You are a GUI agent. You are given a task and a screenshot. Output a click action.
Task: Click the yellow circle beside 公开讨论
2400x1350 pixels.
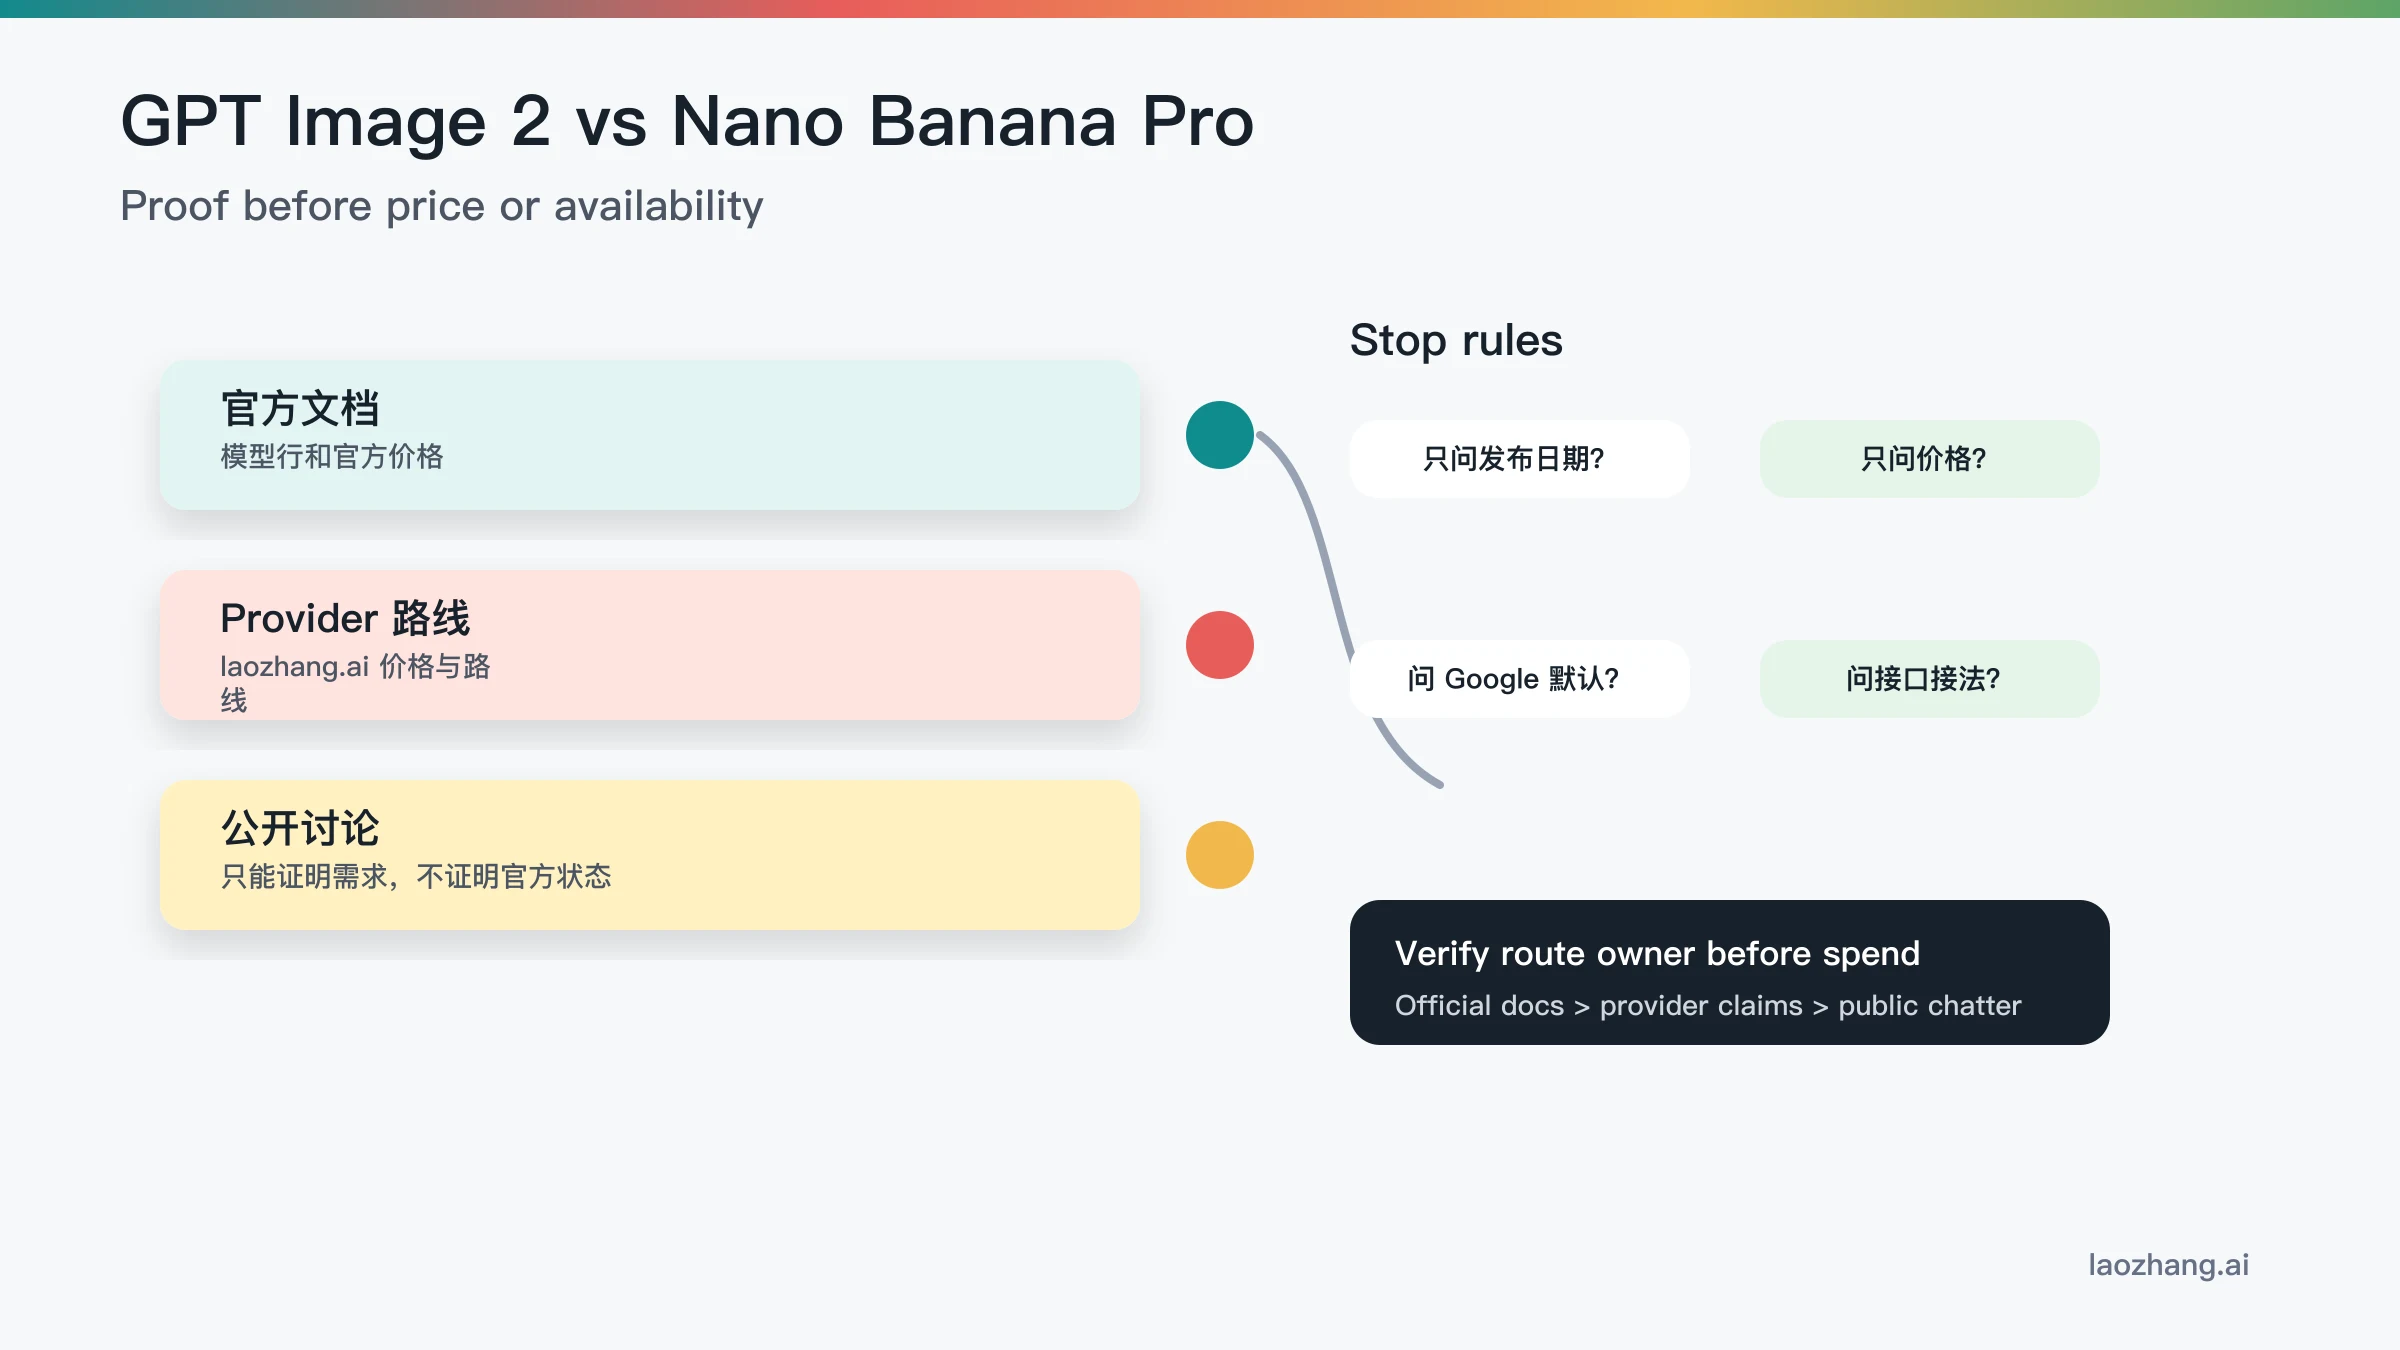point(1219,855)
